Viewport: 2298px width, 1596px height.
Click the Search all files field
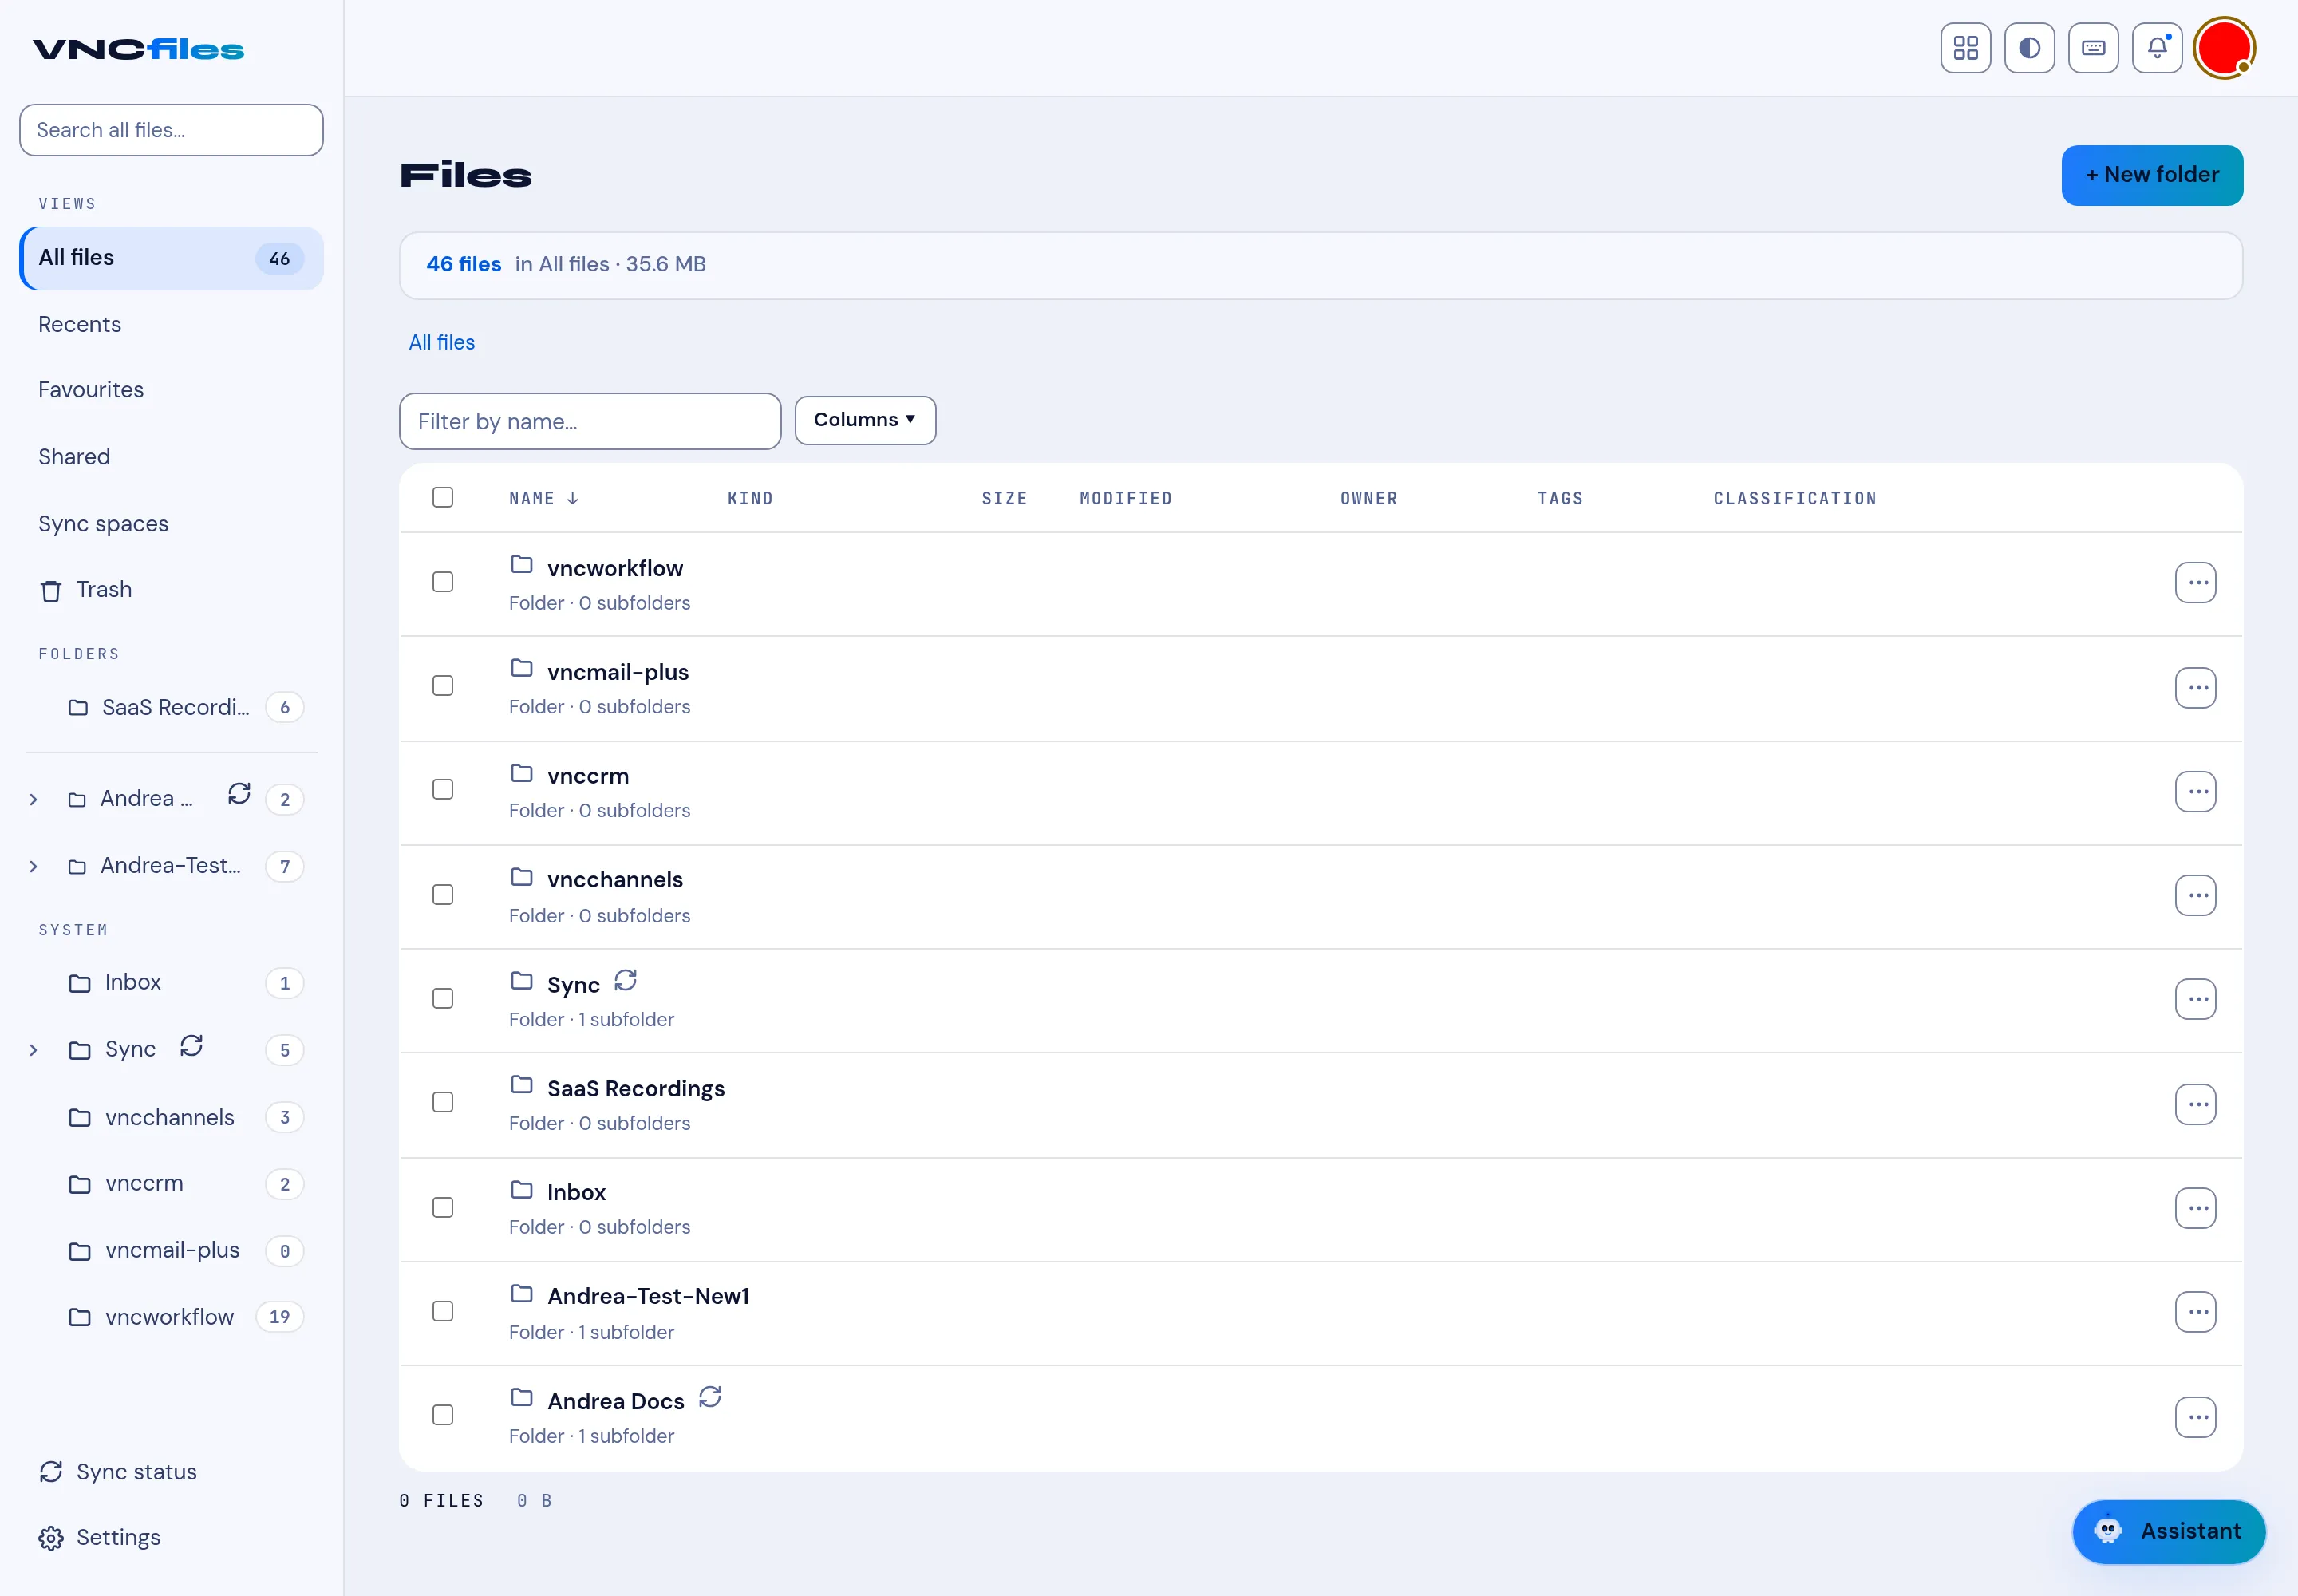point(171,130)
